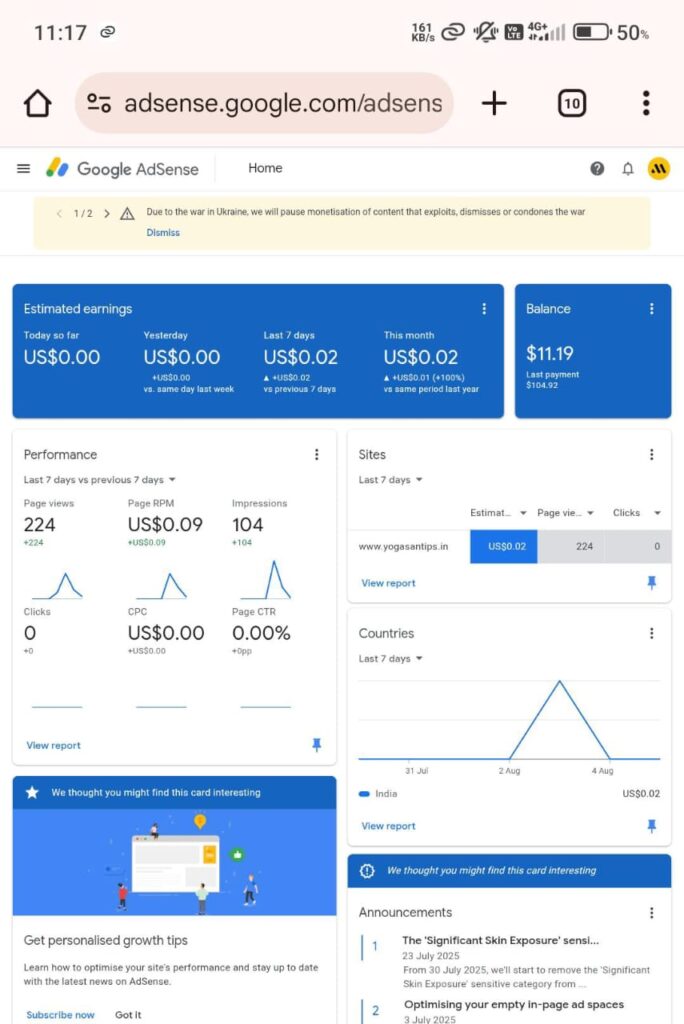Open View report in Sites card

pyautogui.click(x=388, y=583)
